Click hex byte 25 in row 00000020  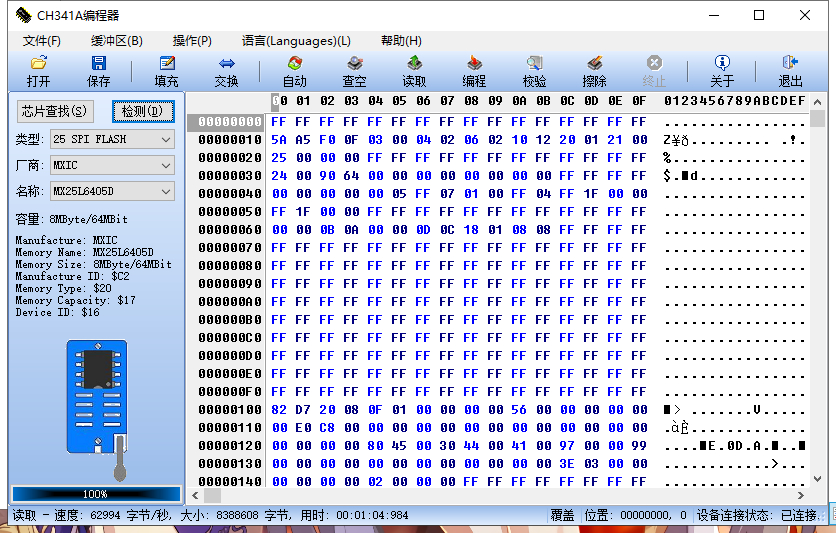[279, 158]
